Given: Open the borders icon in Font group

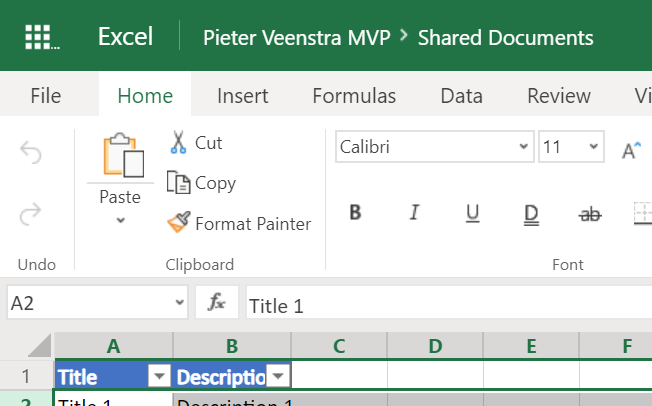Looking at the screenshot, I should point(643,213).
